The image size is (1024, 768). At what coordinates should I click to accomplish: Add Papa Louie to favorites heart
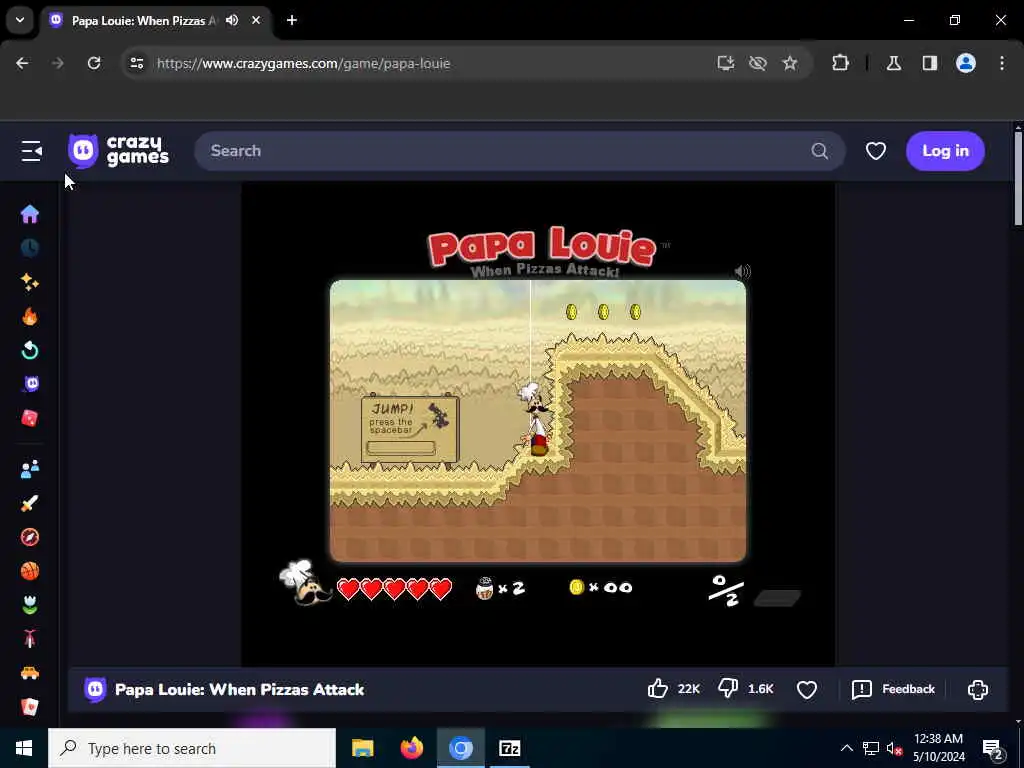[807, 690]
